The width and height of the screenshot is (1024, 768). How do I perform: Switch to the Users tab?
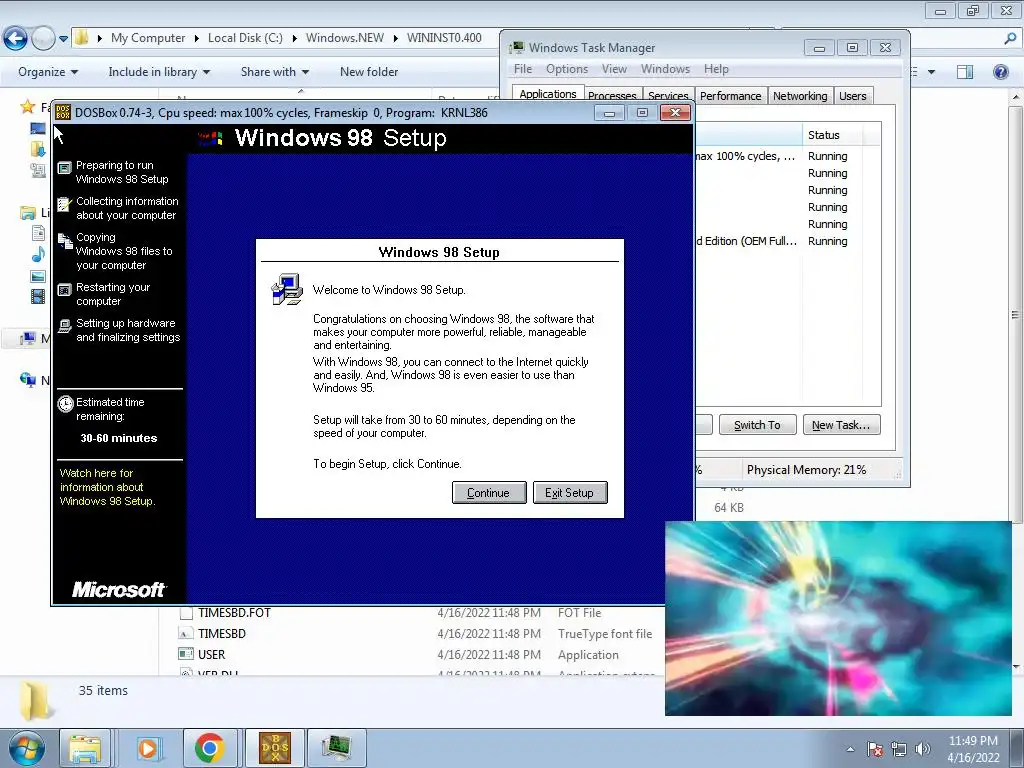852,96
